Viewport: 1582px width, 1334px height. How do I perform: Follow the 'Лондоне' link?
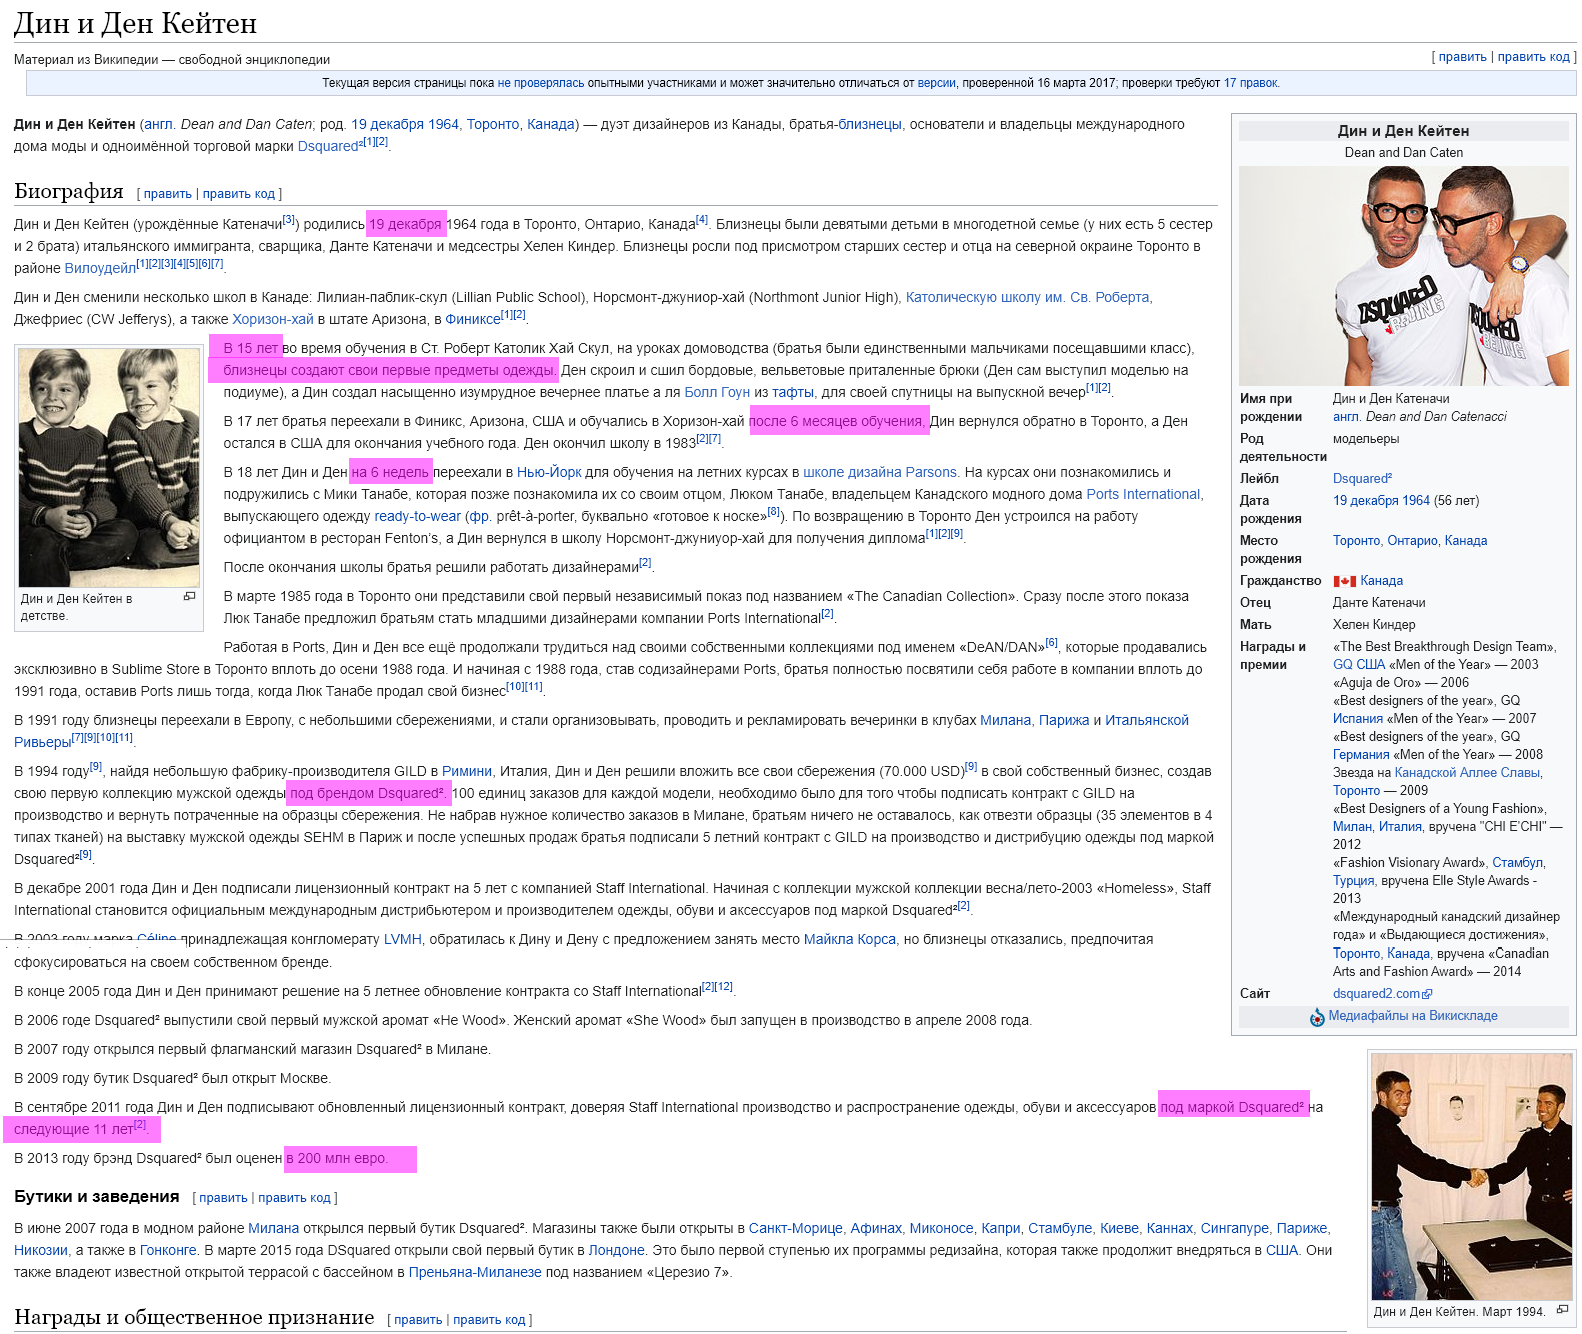(616, 1251)
